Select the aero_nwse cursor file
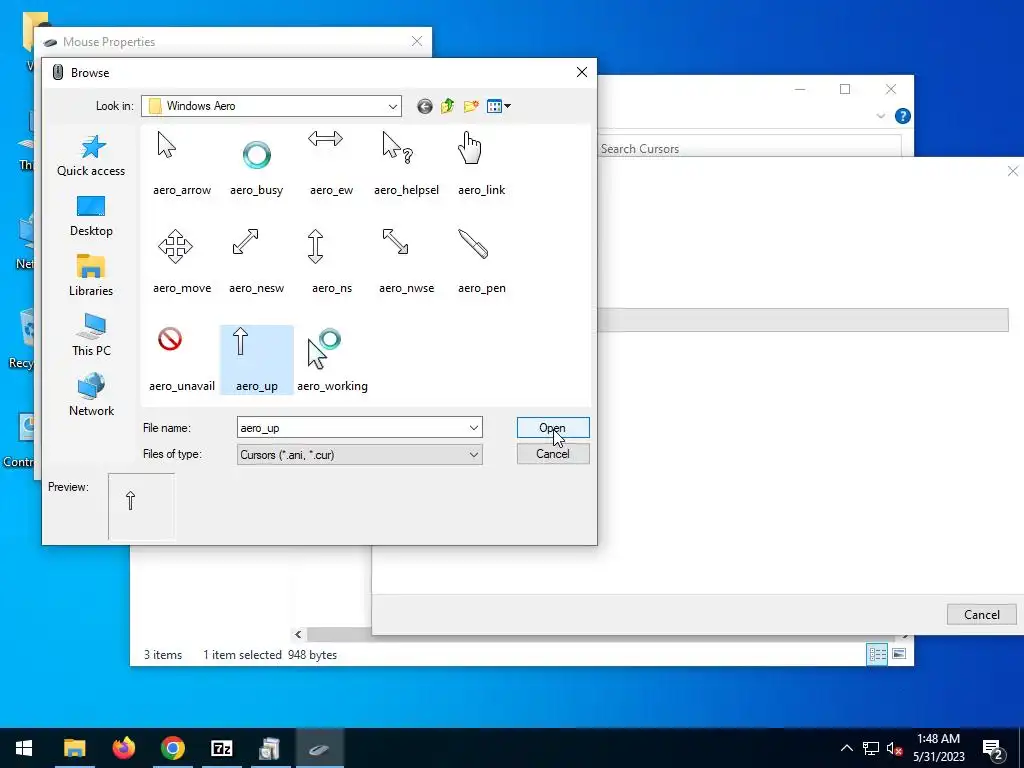This screenshot has height=768, width=1024. click(x=406, y=261)
